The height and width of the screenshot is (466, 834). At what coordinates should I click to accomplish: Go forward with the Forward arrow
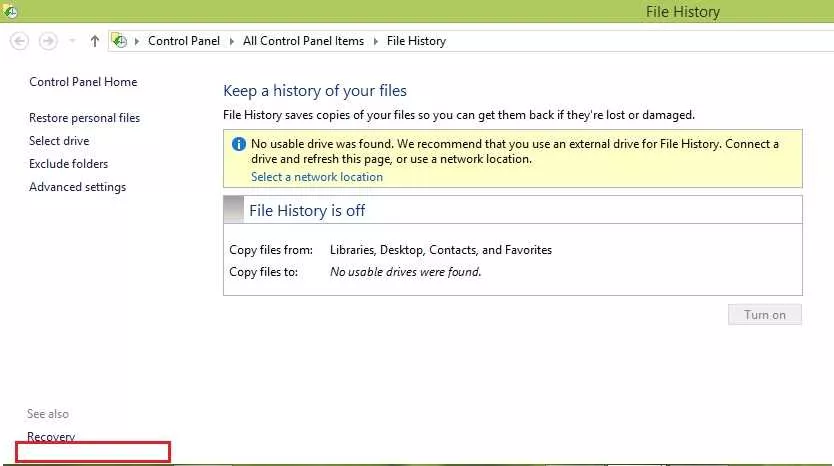48,41
